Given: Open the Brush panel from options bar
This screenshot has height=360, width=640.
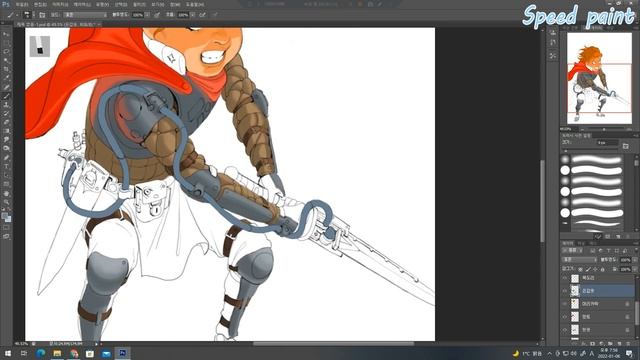Looking at the screenshot, I should coord(42,15).
